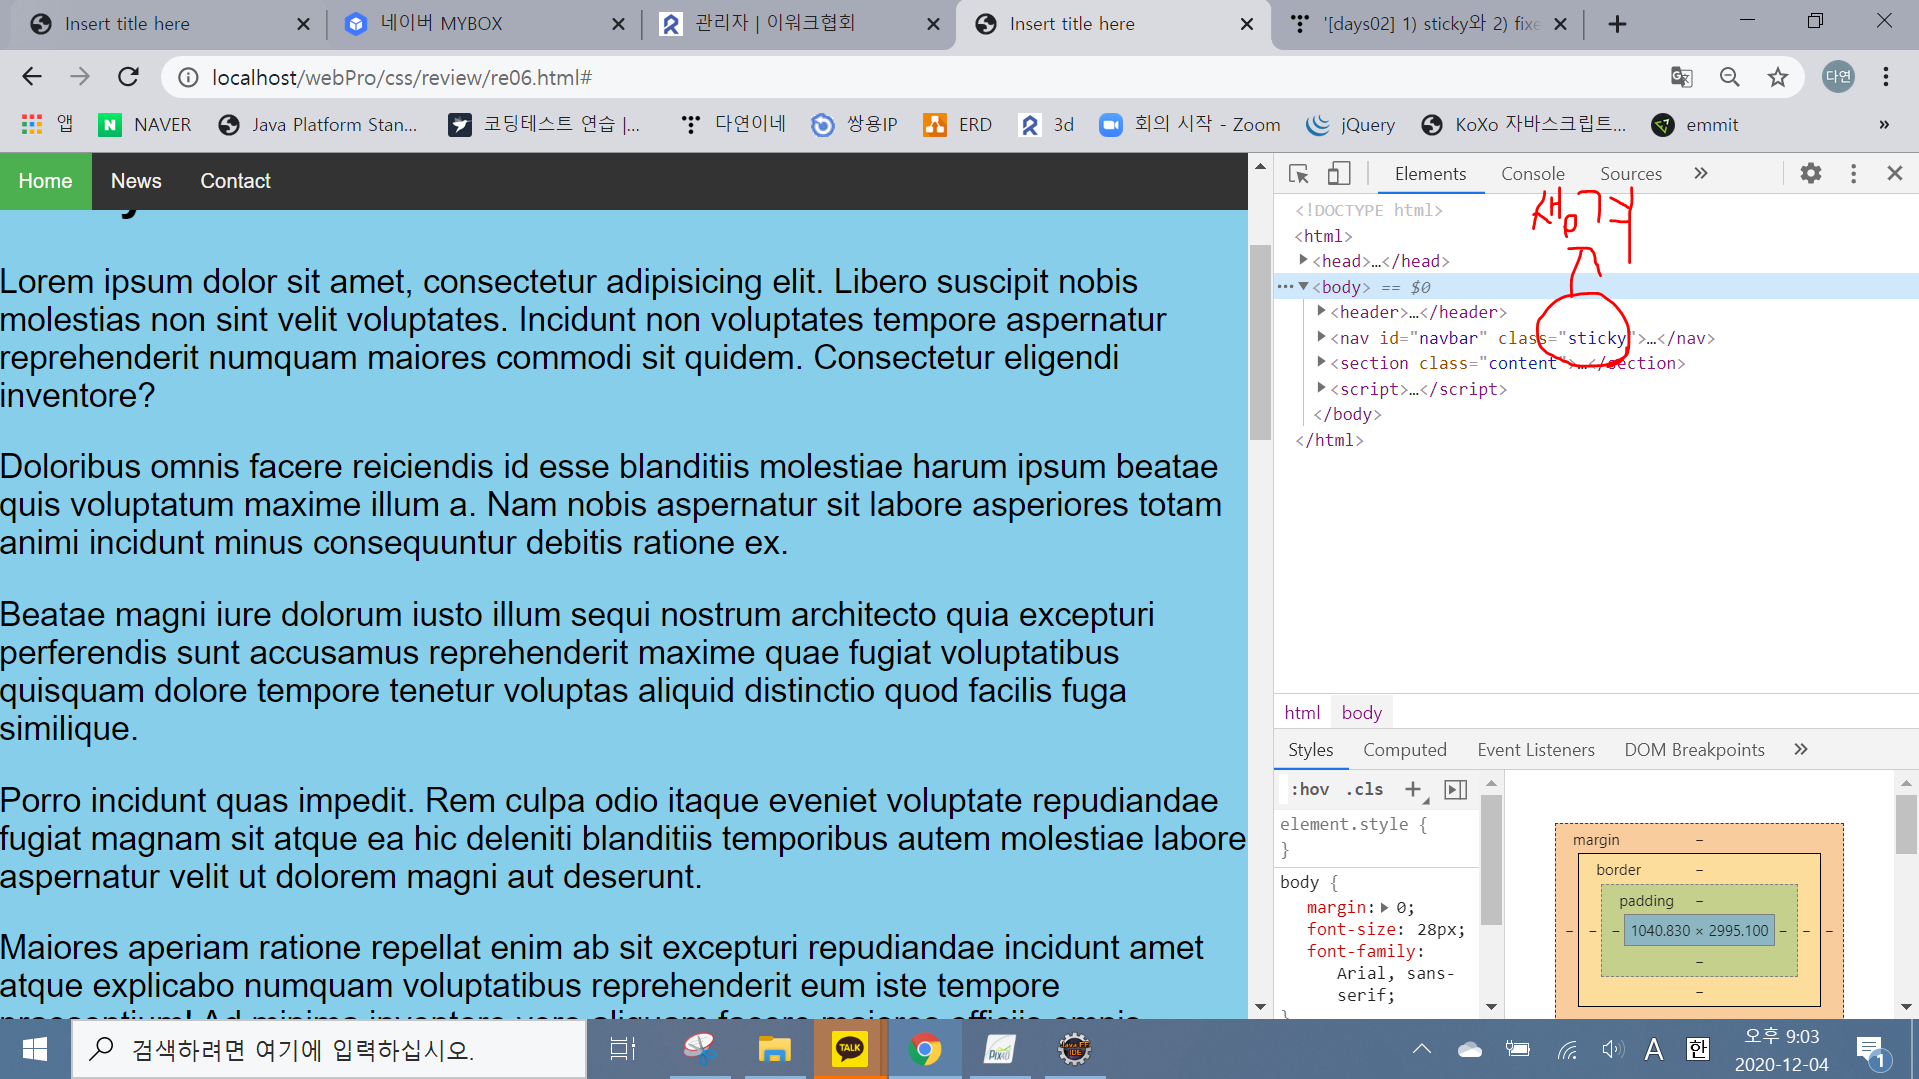
Task: Reload the current page
Action: (128, 77)
